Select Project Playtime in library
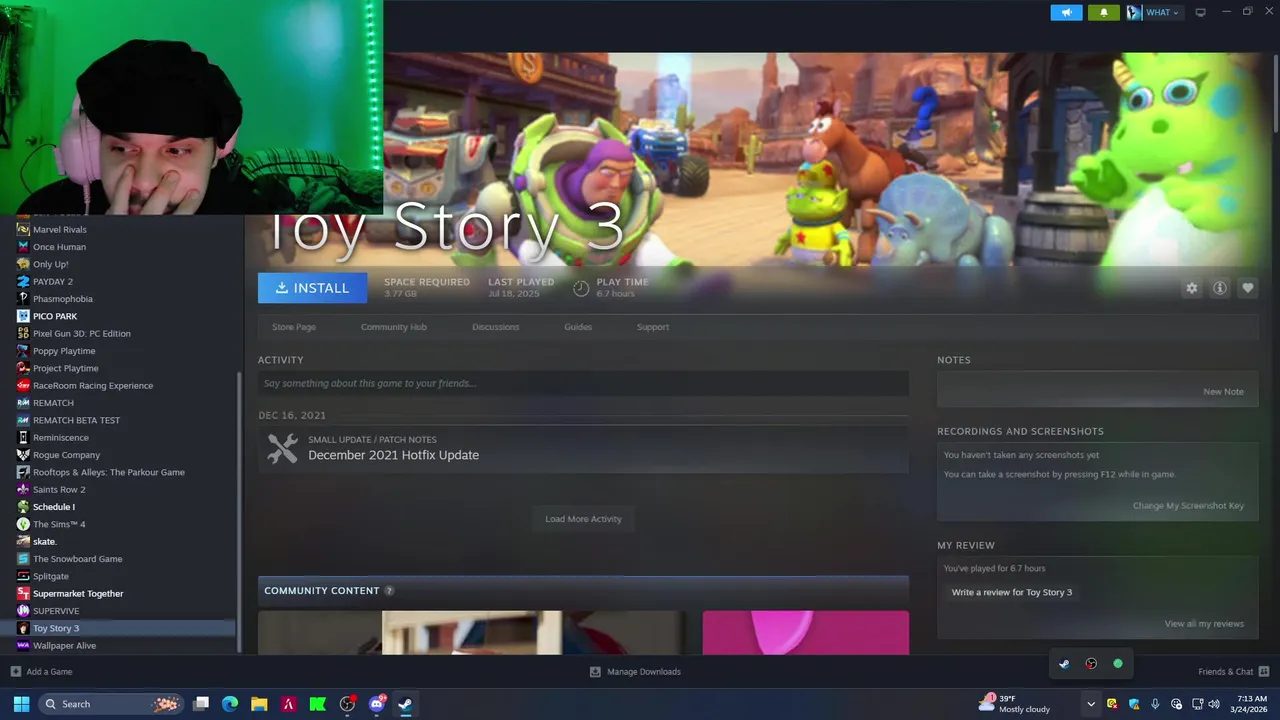 click(x=66, y=368)
